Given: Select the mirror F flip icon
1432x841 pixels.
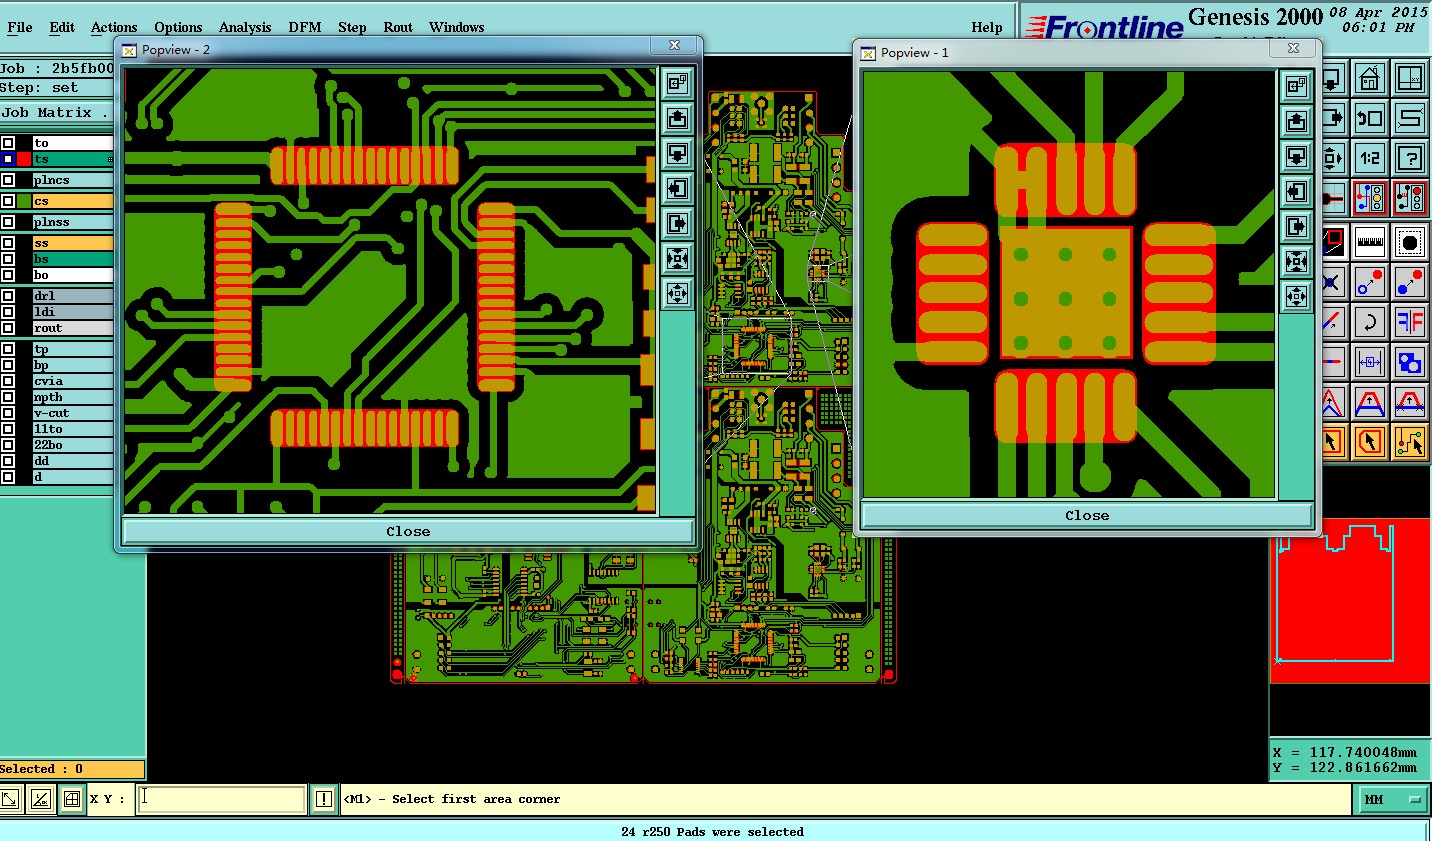Looking at the screenshot, I should pos(1409,322).
